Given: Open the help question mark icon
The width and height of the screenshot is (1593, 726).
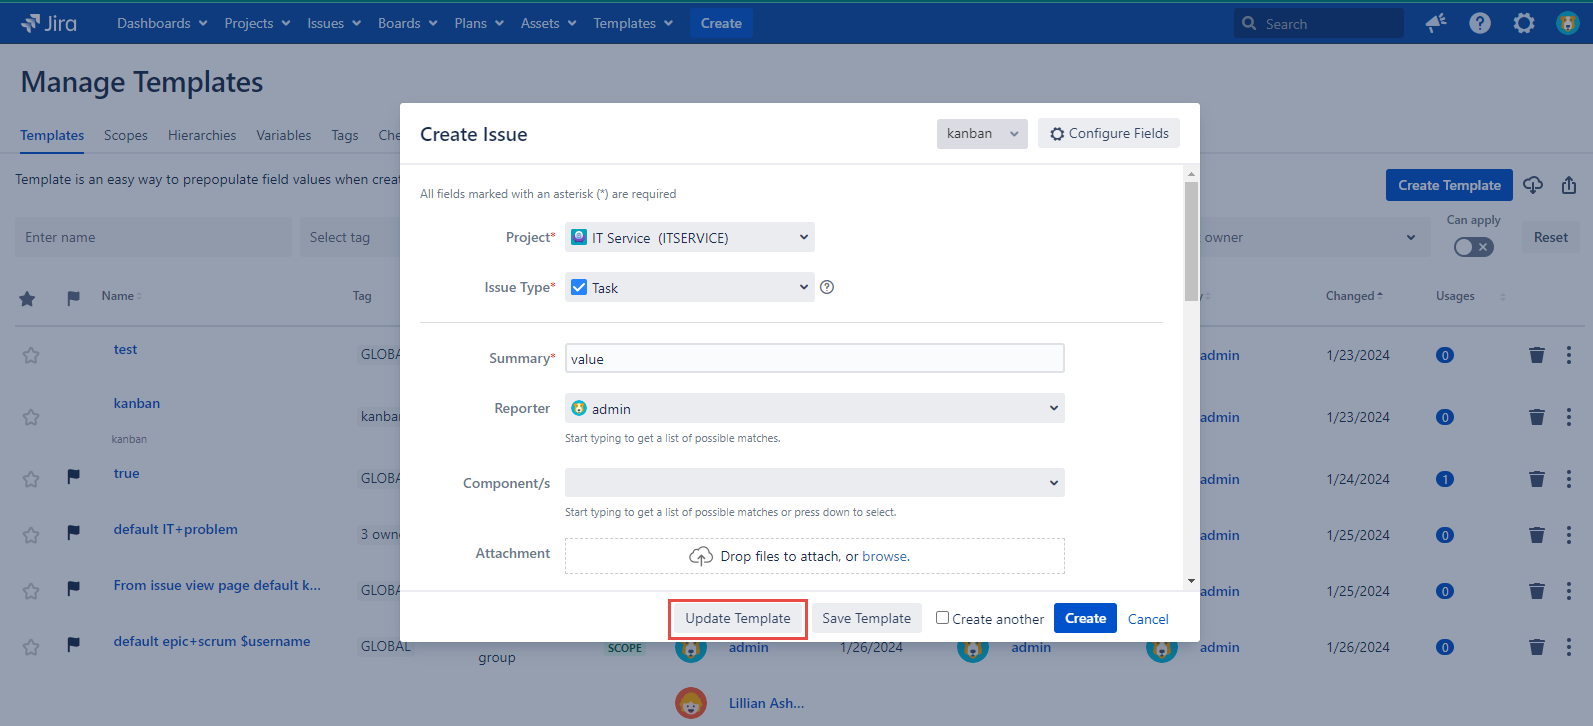Looking at the screenshot, I should (1480, 23).
